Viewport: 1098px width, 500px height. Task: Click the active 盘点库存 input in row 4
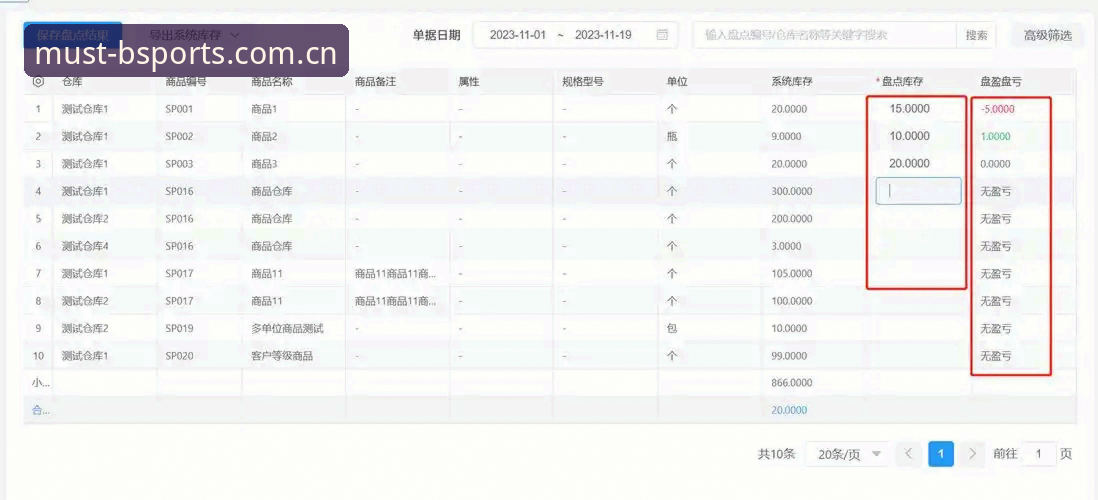click(x=918, y=190)
